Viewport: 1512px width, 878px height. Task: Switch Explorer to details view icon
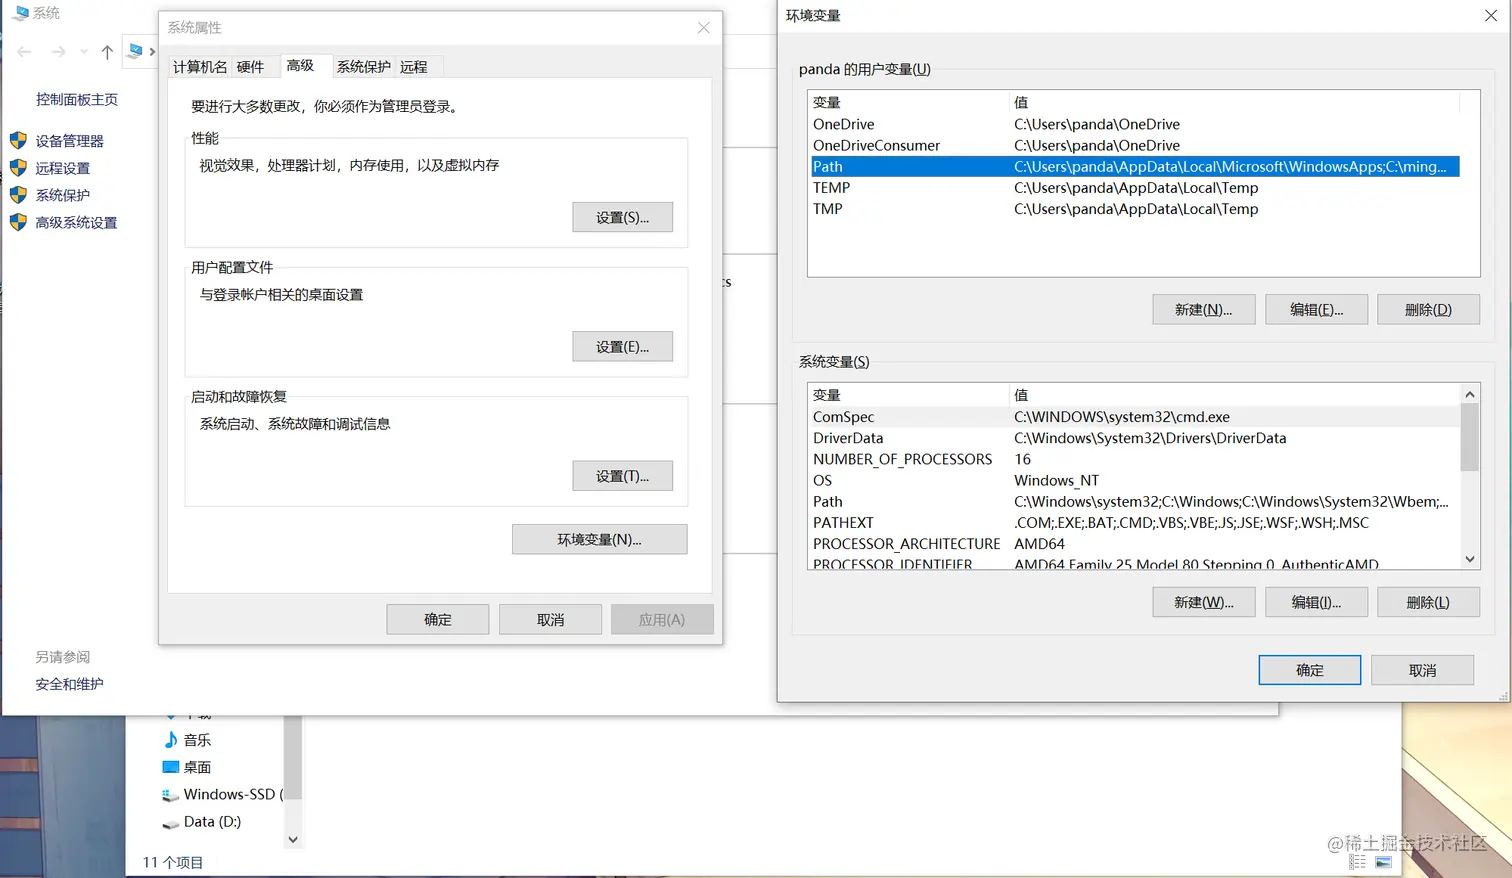(1357, 862)
